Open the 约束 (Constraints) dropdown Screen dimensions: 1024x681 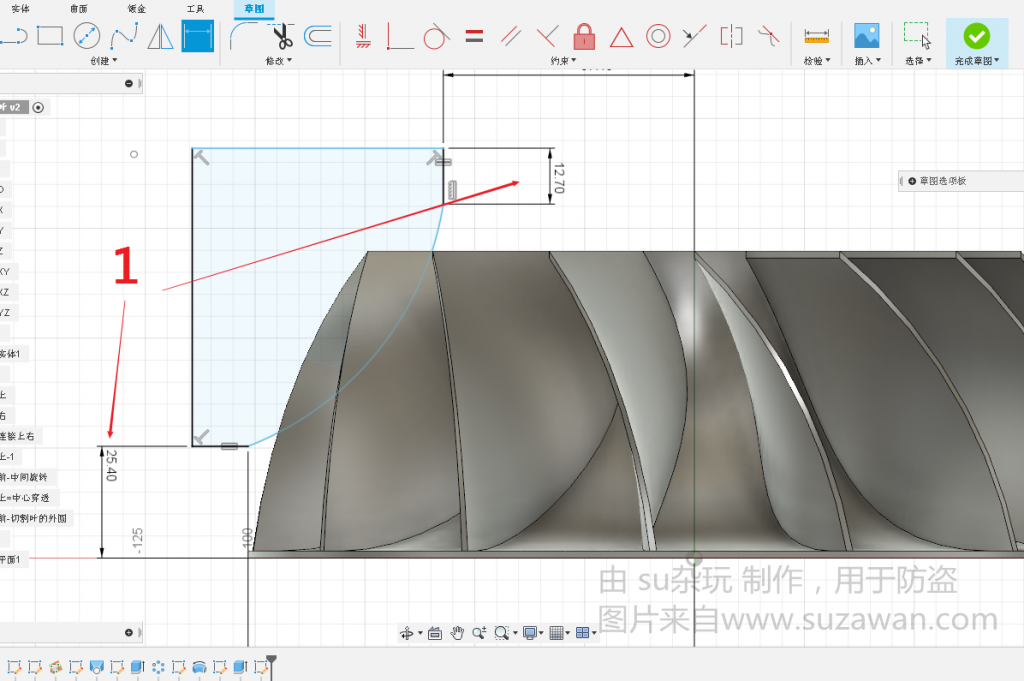[x=564, y=61]
